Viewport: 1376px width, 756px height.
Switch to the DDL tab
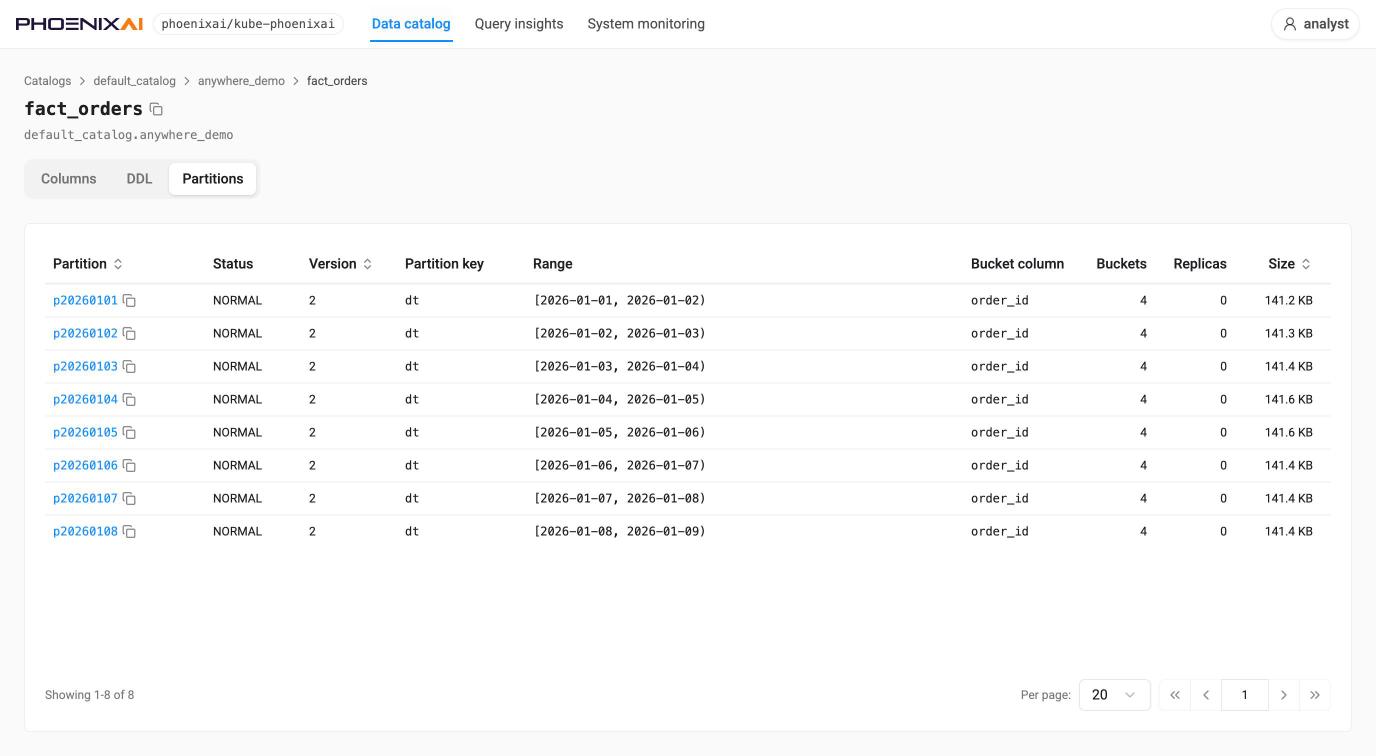(139, 179)
